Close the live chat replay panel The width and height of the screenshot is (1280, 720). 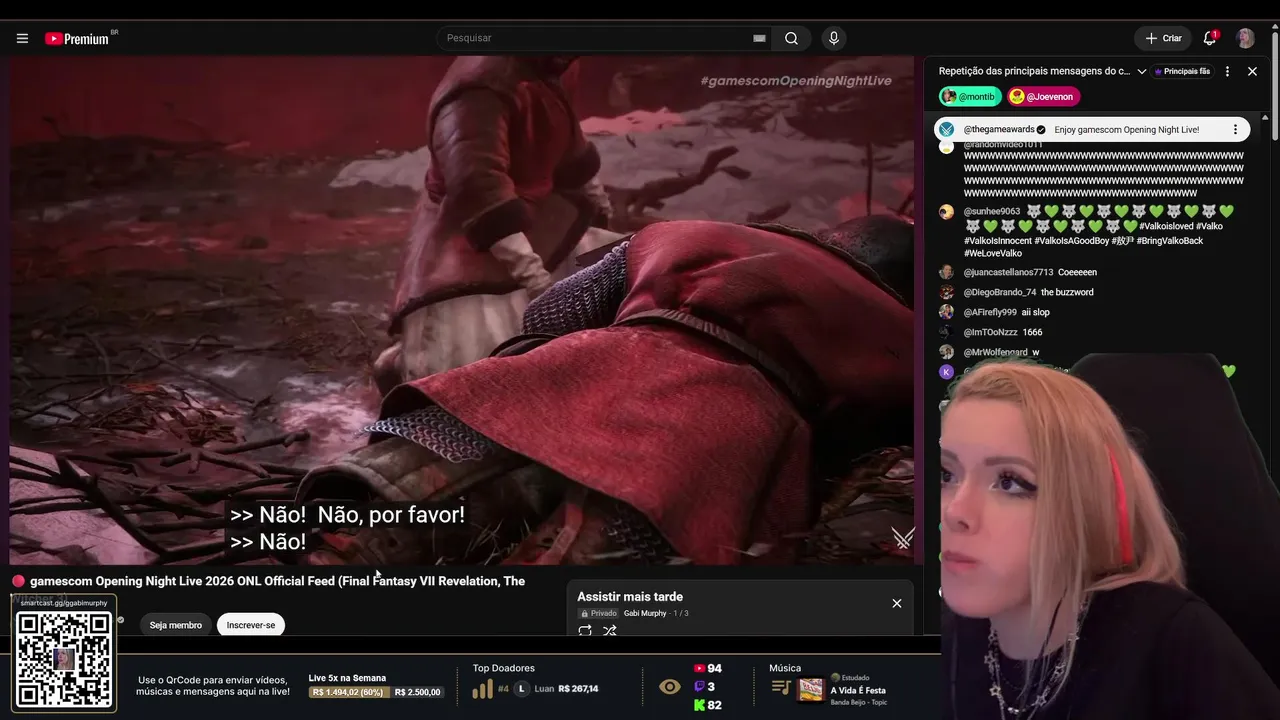(1252, 72)
